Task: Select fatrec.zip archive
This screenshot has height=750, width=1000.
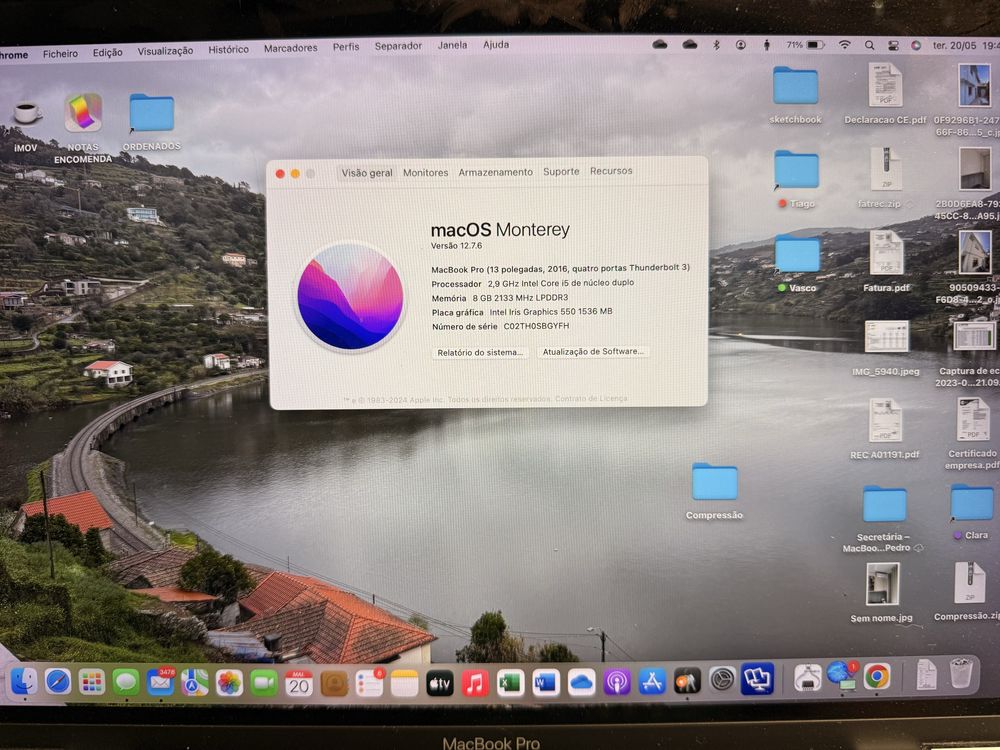Action: pos(885,178)
